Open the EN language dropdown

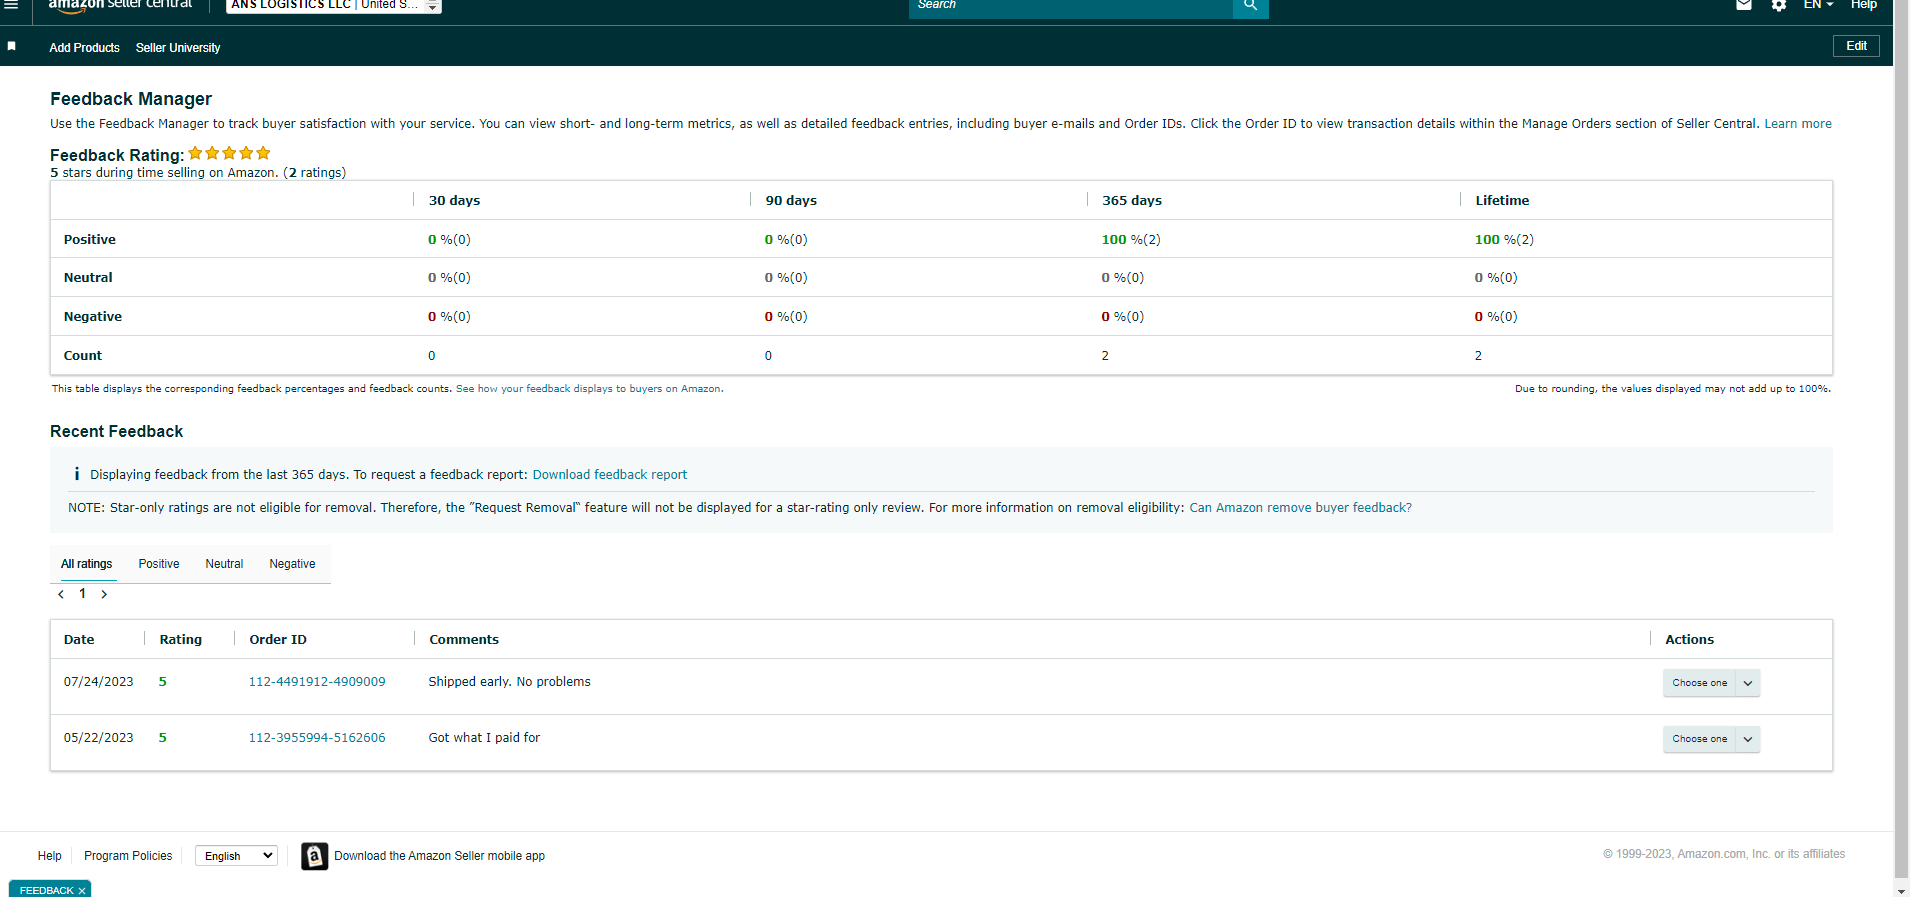(1818, 5)
